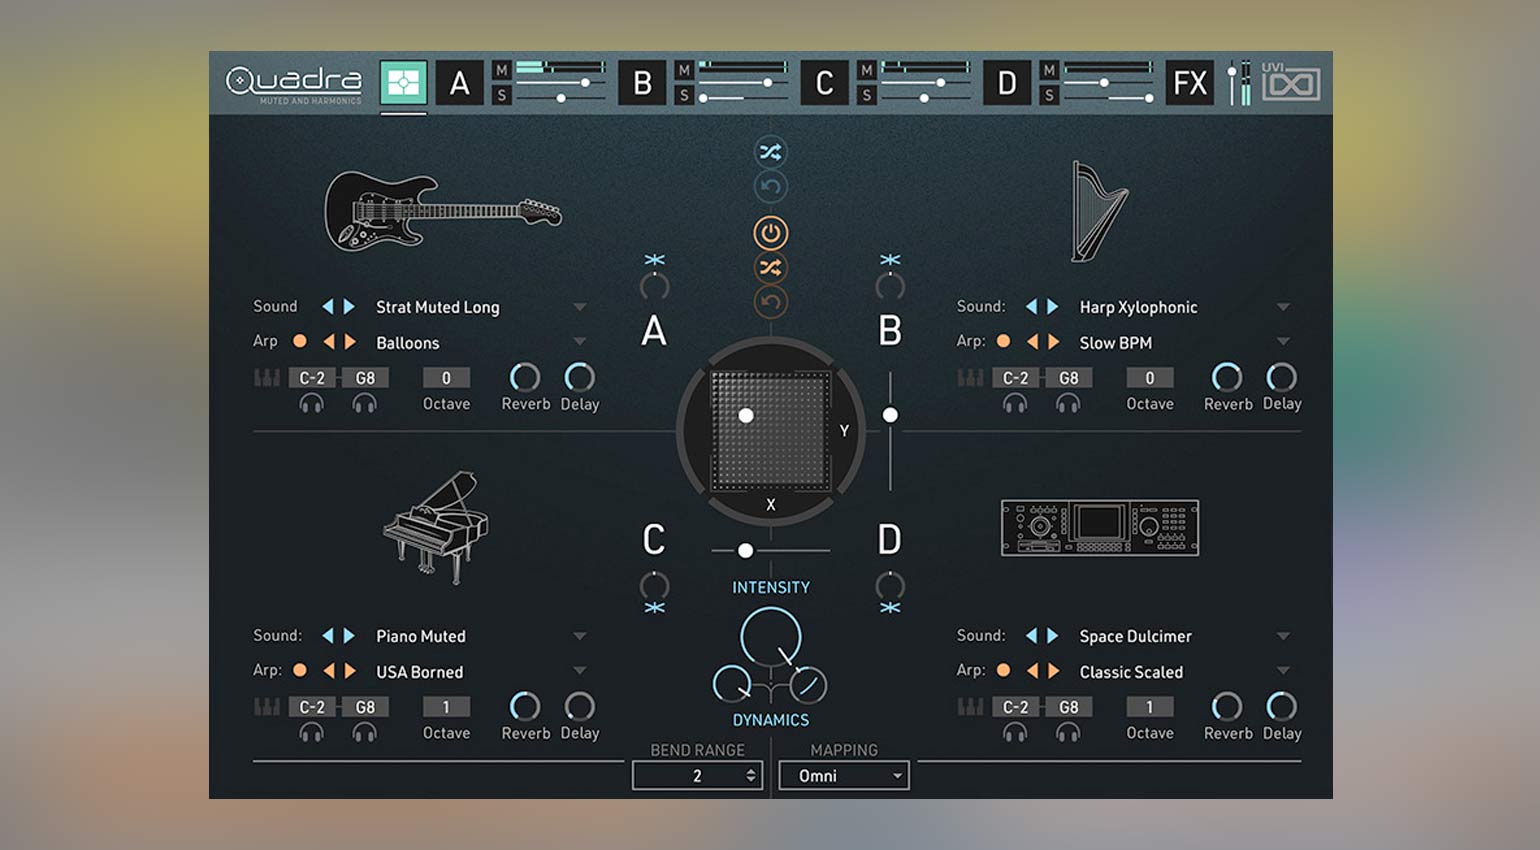
Task: Open the Space Dulcimer sound dropdown
Action: 1283,636
